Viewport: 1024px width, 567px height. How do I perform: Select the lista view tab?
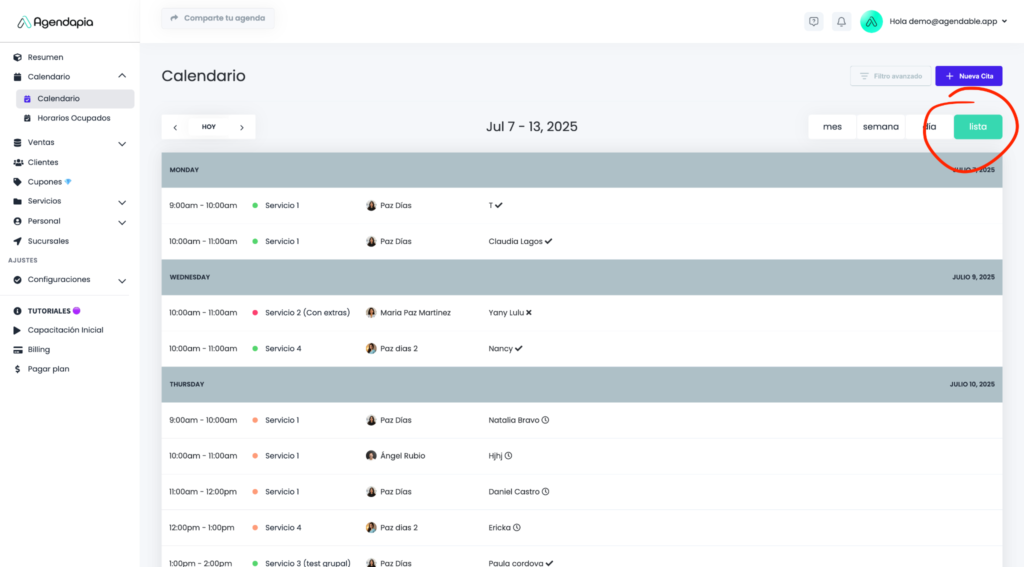point(977,127)
